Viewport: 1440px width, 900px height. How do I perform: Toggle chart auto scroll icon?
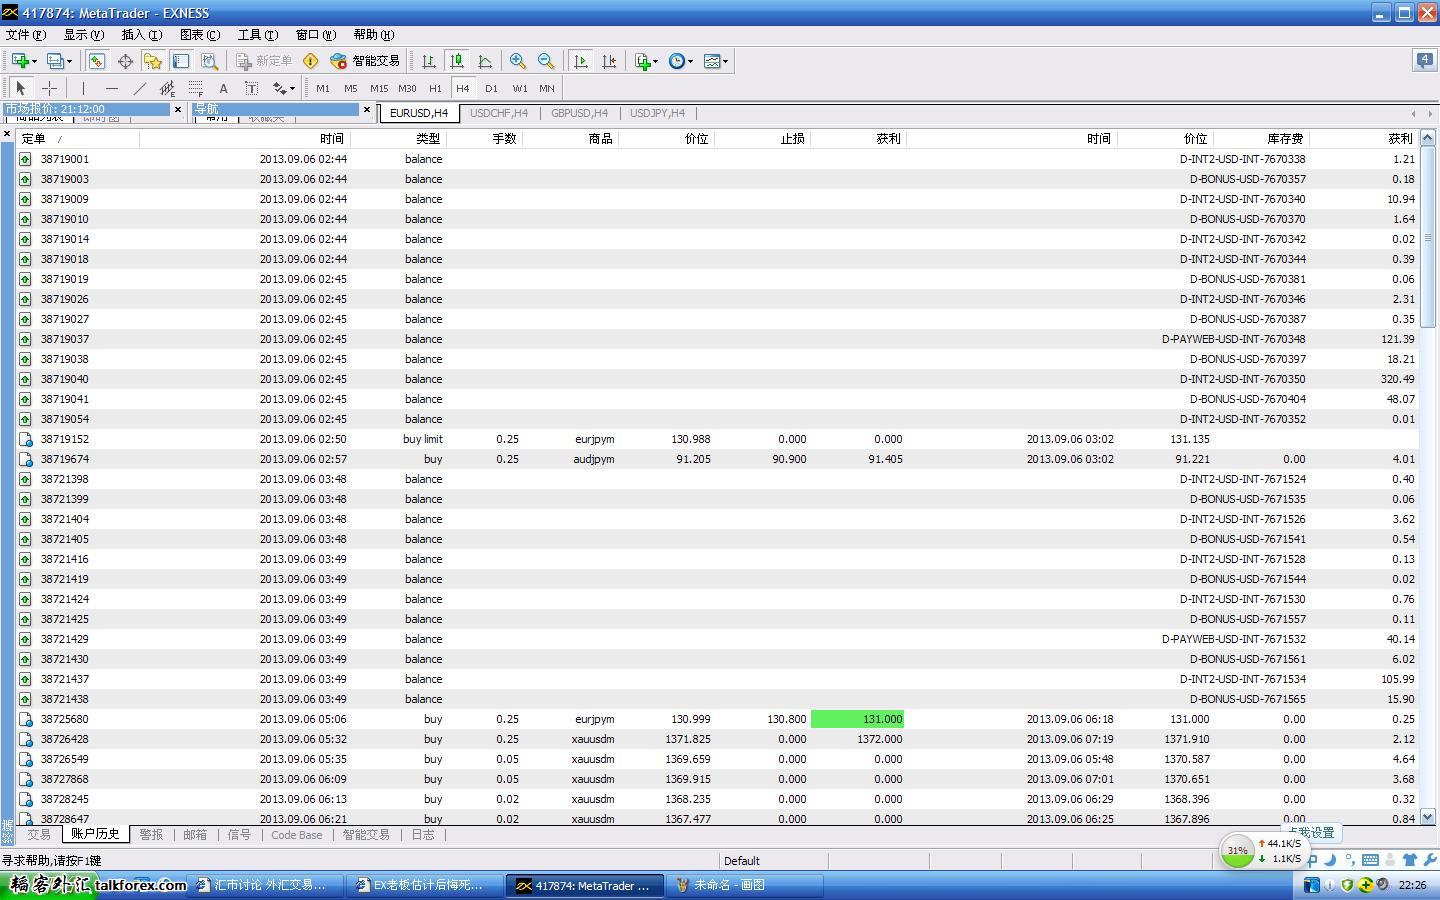coord(581,61)
